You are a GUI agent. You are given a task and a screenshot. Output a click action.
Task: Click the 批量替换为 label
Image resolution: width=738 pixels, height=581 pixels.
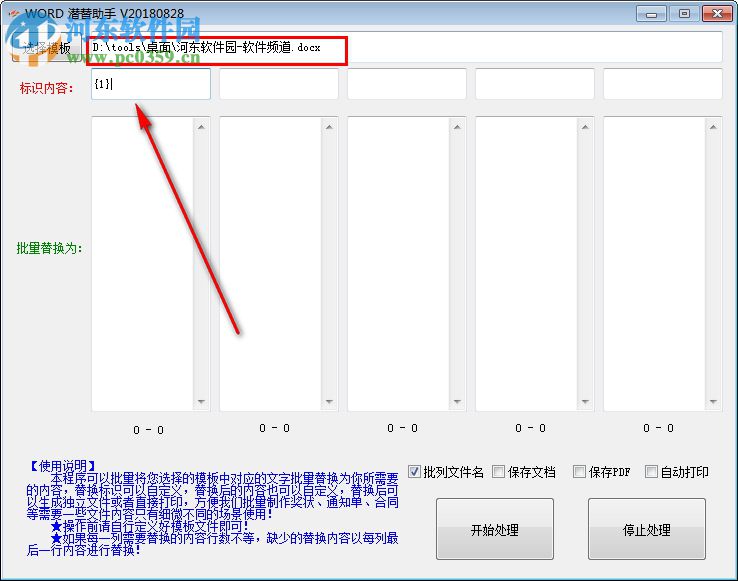tap(49, 248)
